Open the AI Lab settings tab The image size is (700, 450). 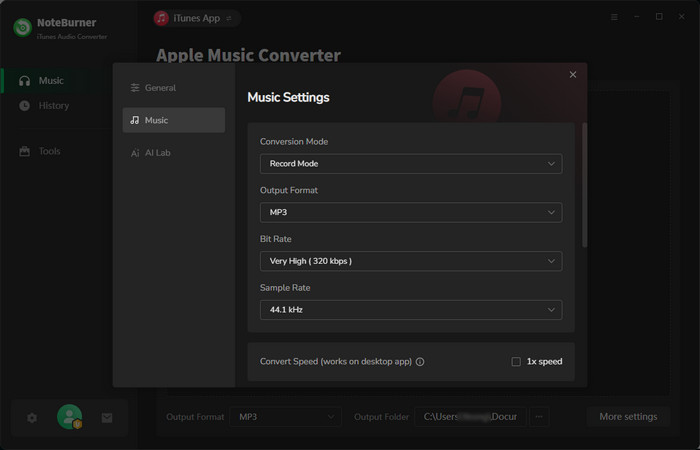pos(174,153)
